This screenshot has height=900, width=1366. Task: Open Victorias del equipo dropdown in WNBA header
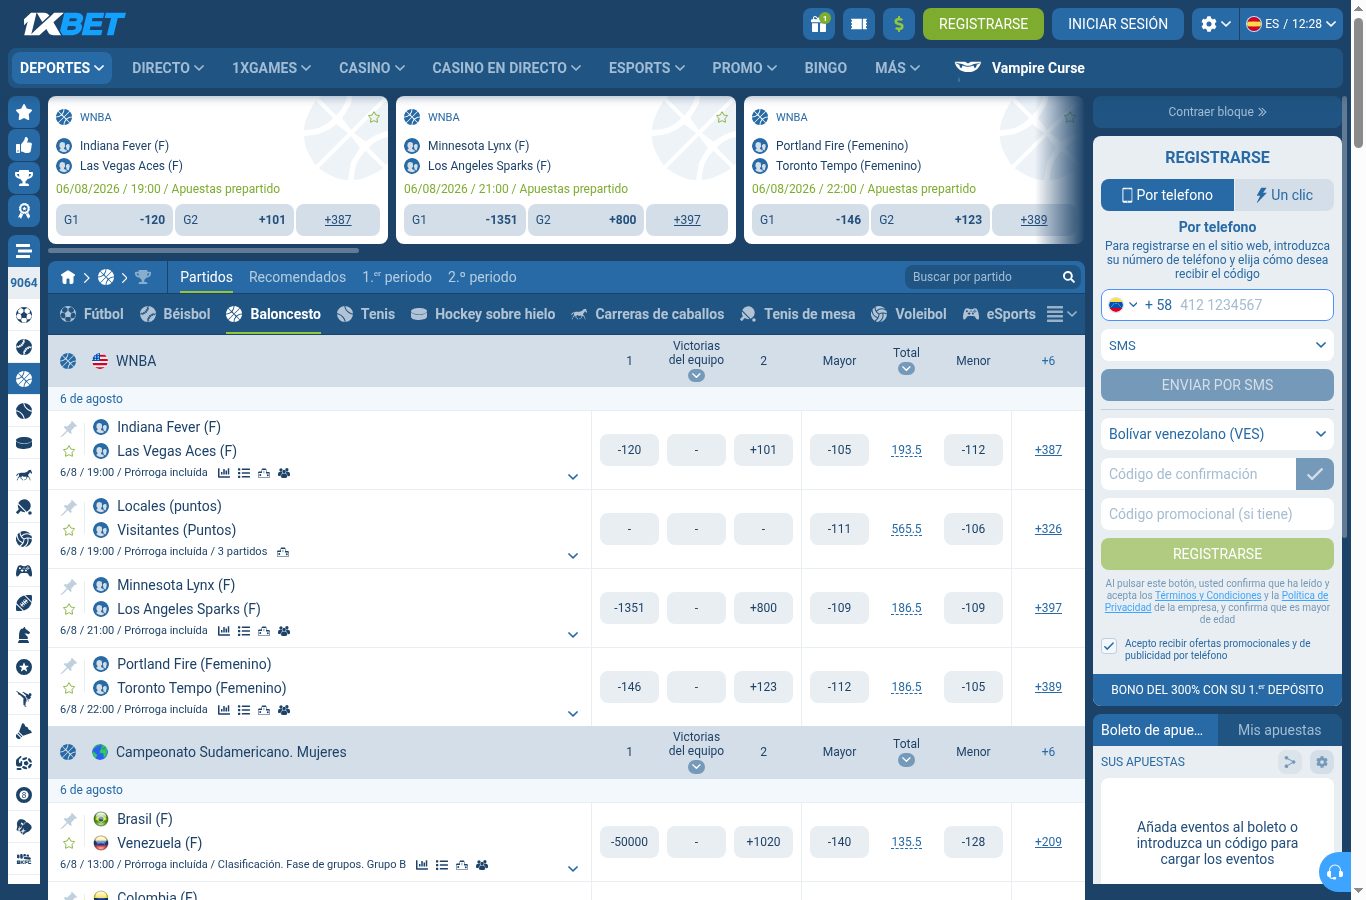tap(696, 376)
